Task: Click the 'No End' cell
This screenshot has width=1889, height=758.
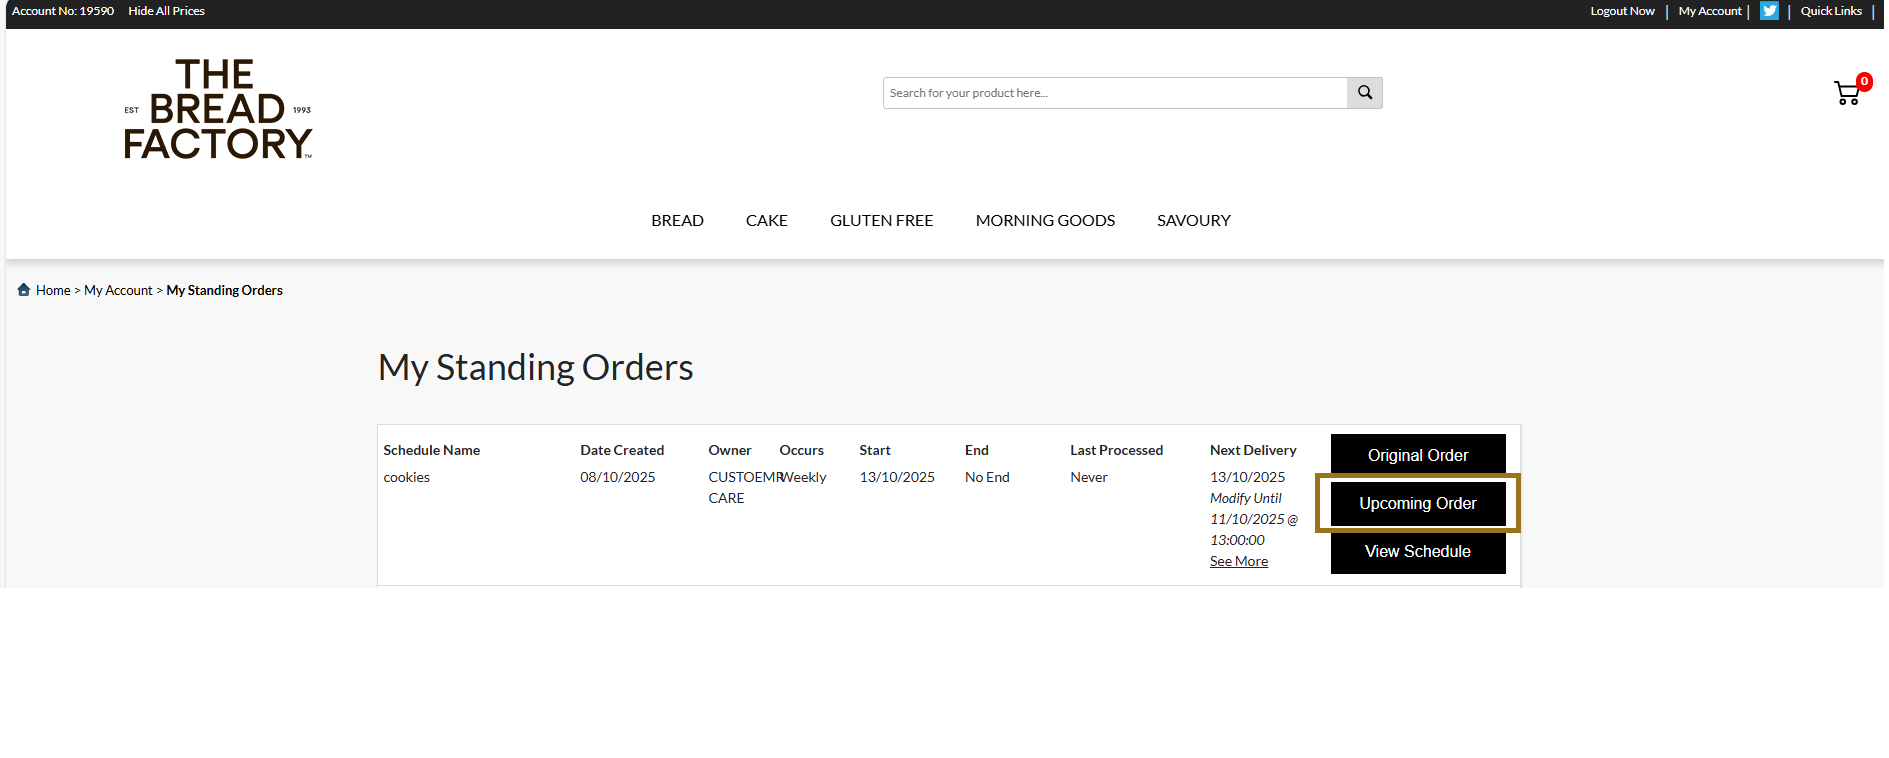Action: click(x=987, y=477)
